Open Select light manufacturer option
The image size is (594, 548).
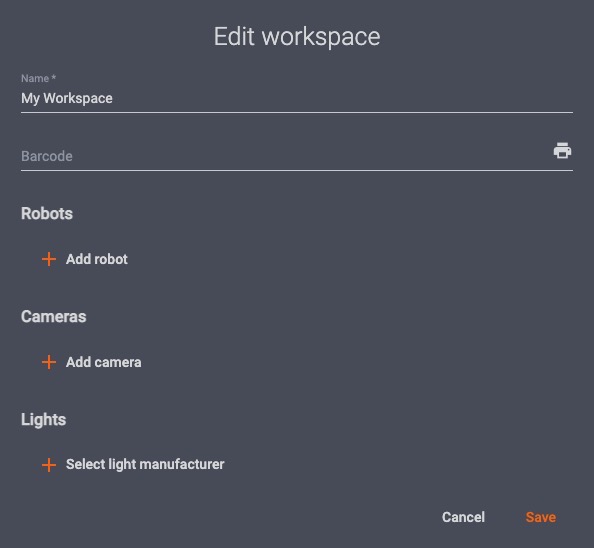click(x=145, y=464)
